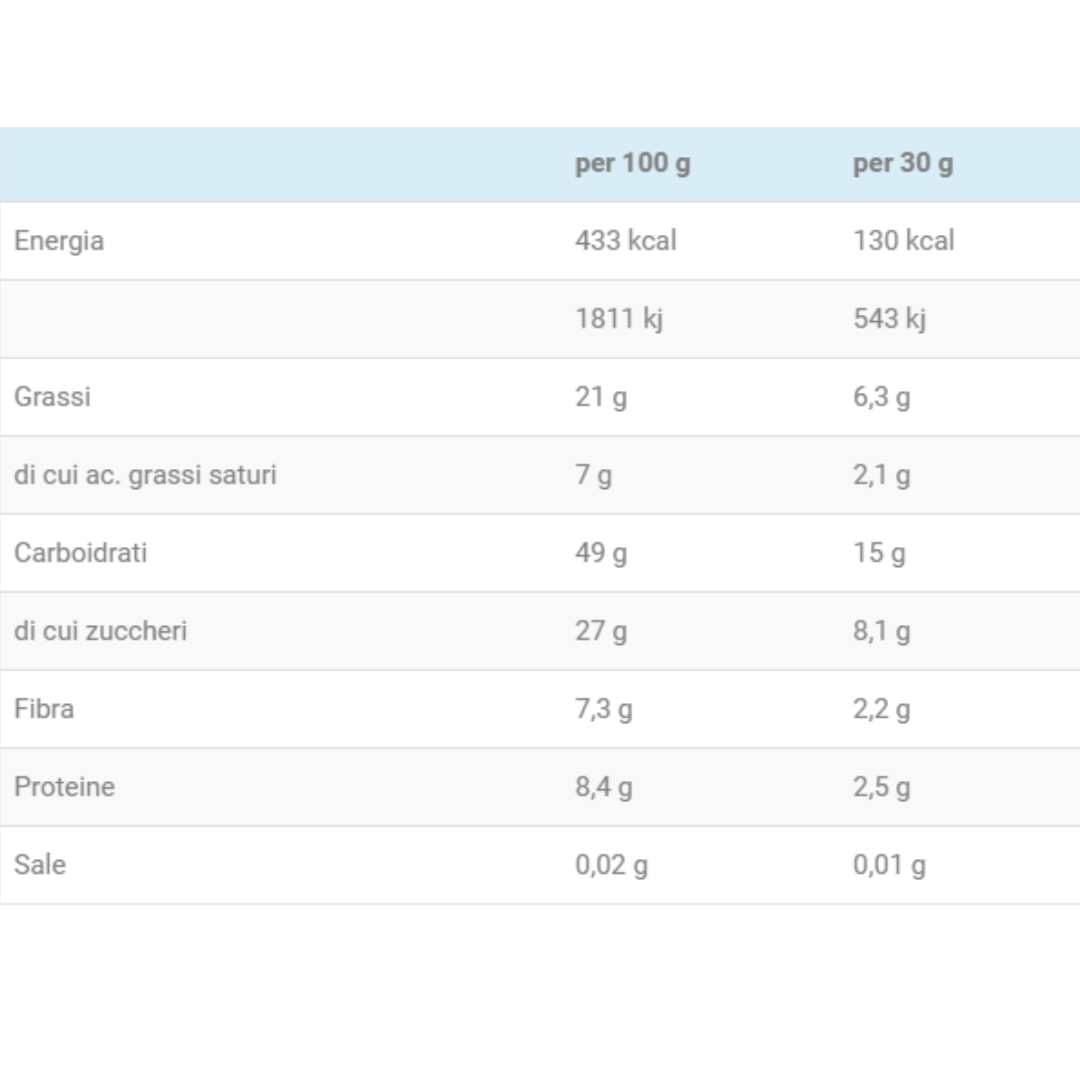1080x1080 pixels.
Task: Select the Proteine row label
Action: pyautogui.click(x=64, y=787)
